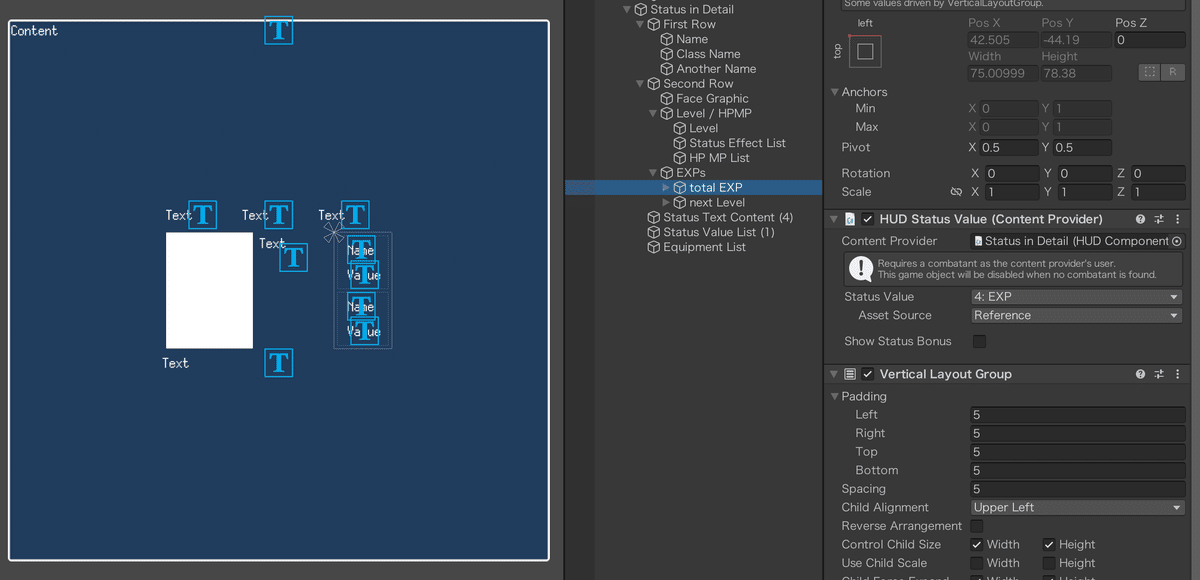Image resolution: width=1200 pixels, height=580 pixels.
Task: Click the Class Name object cube icon
Action: 667,54
